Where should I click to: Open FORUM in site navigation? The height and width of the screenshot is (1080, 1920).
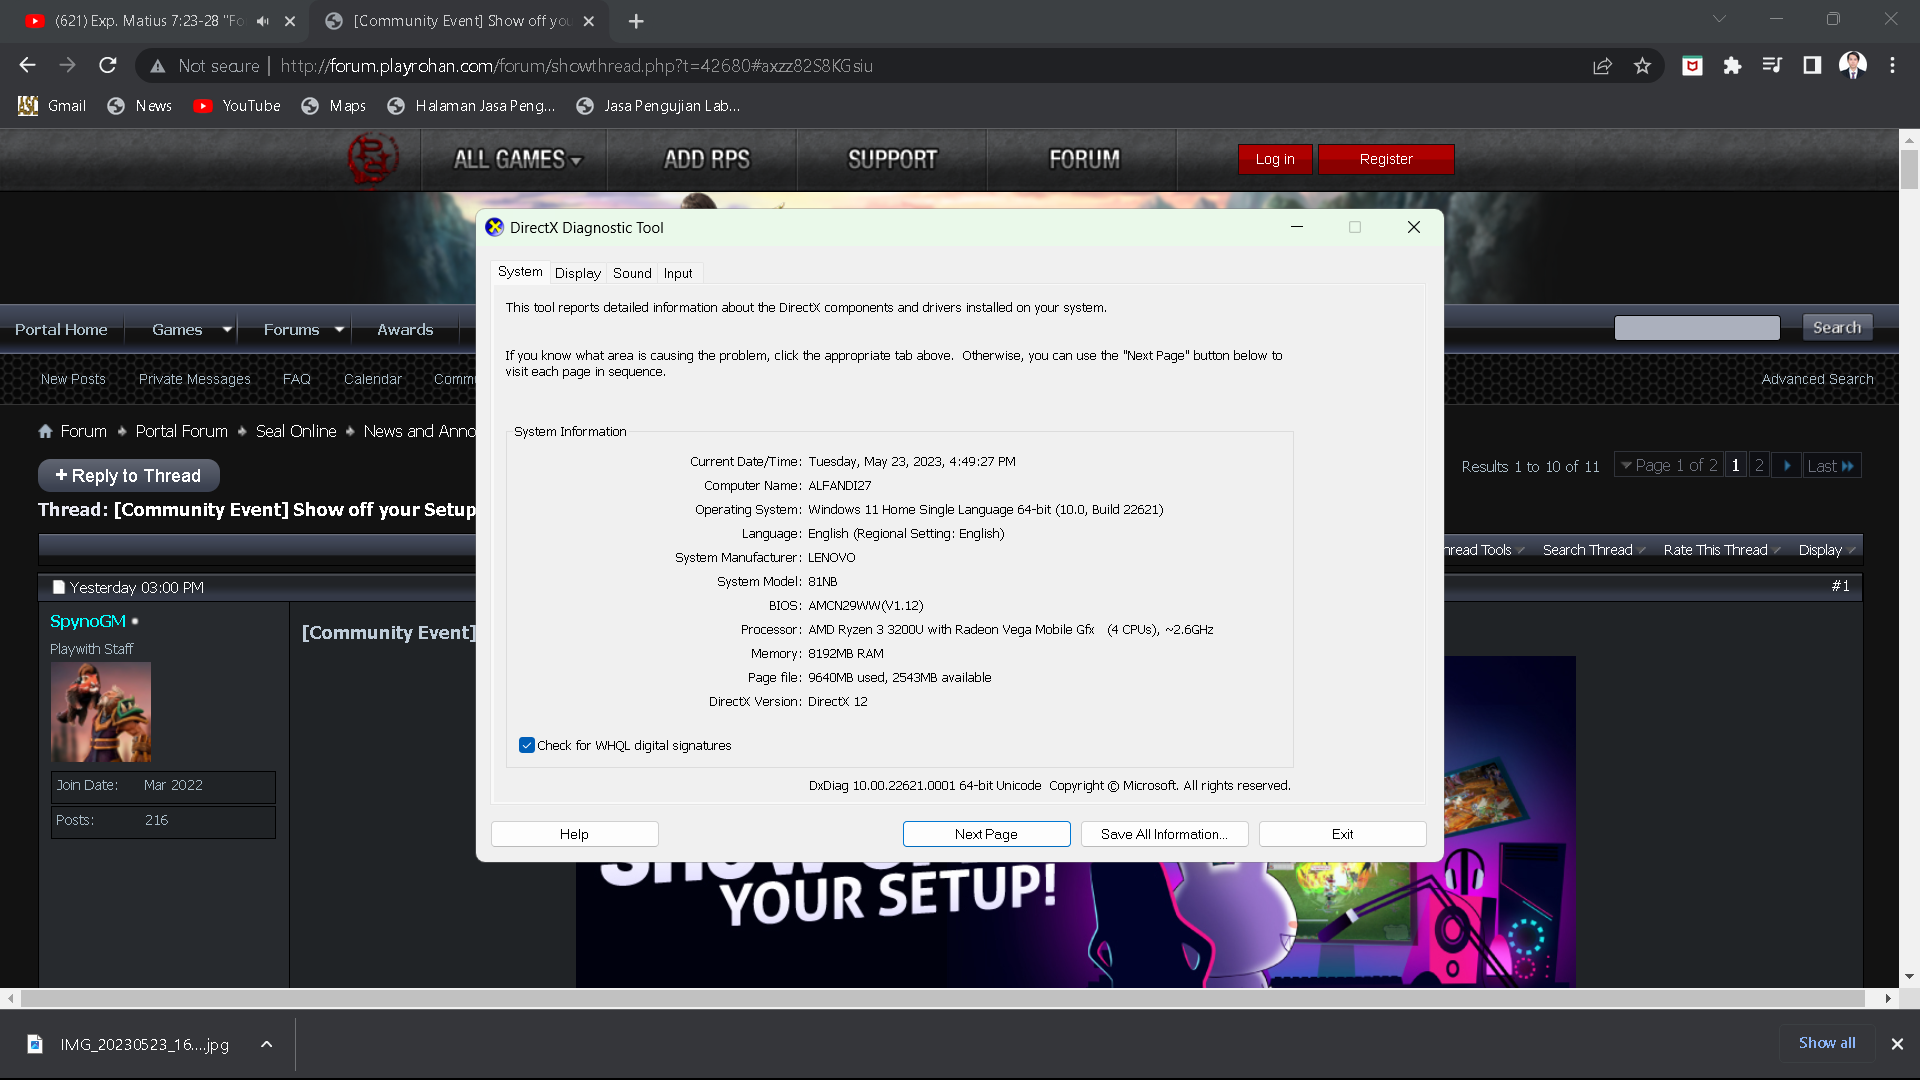[1085, 160]
